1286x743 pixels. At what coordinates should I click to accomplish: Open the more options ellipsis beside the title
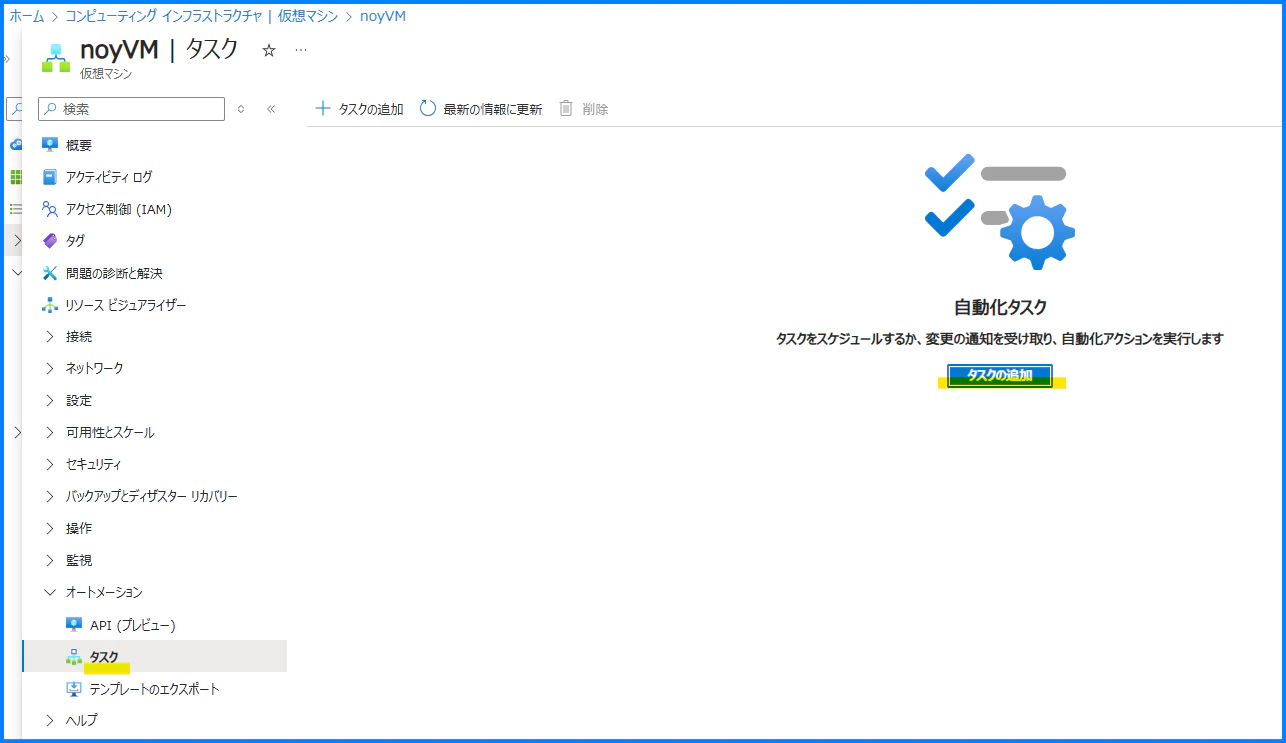[301, 50]
